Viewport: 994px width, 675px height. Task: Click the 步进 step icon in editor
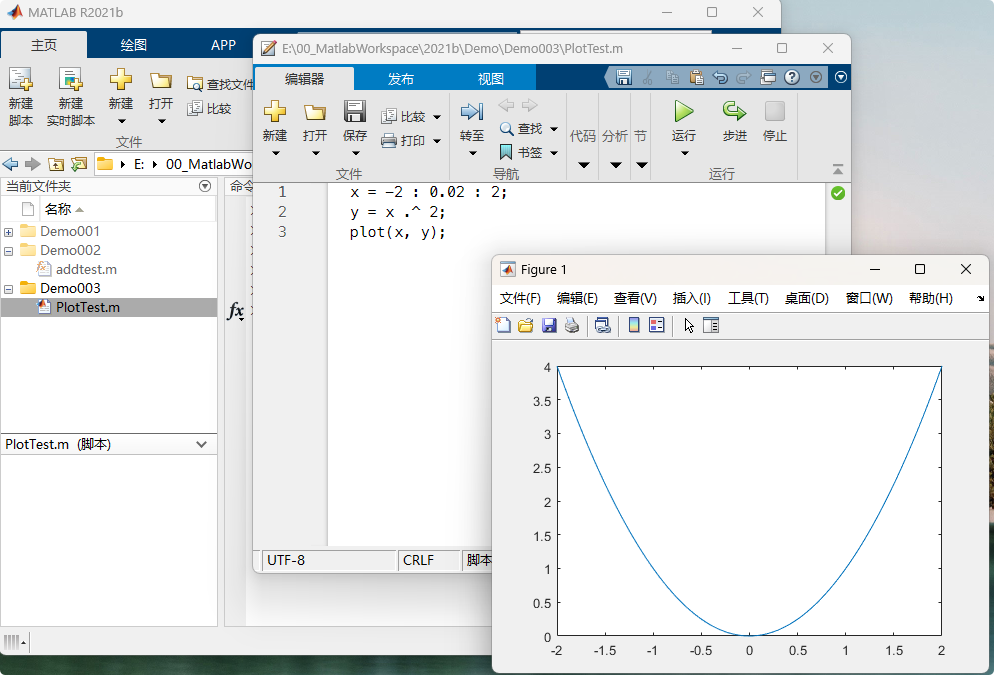tap(734, 111)
